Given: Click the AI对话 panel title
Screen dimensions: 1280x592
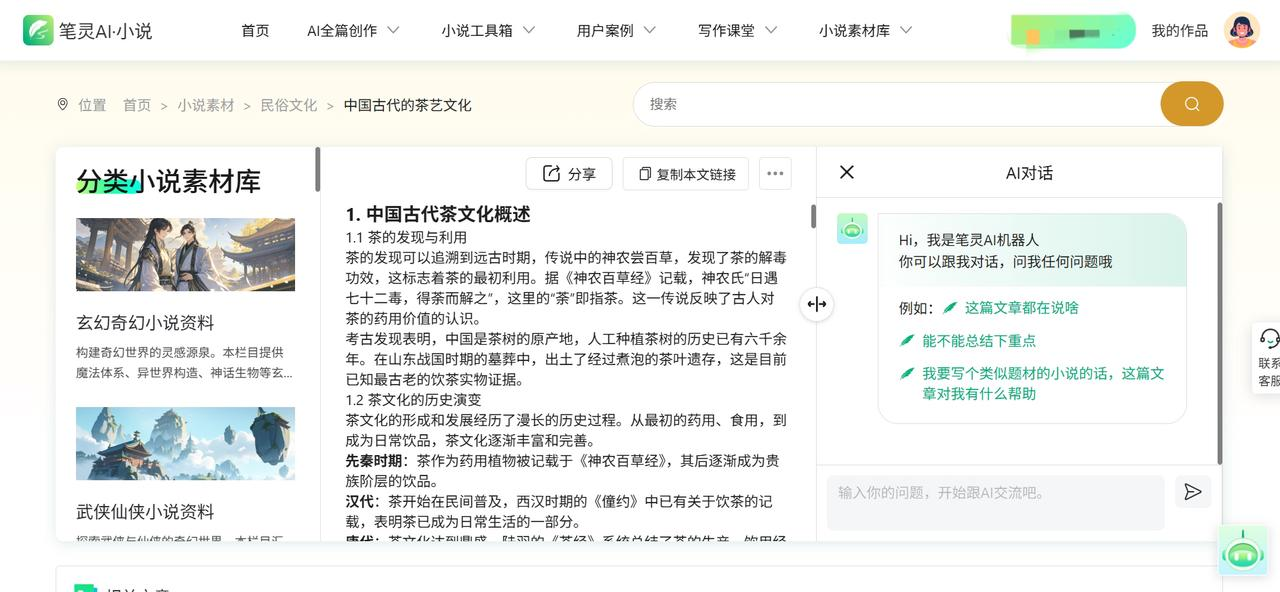Looking at the screenshot, I should click(x=1029, y=172).
